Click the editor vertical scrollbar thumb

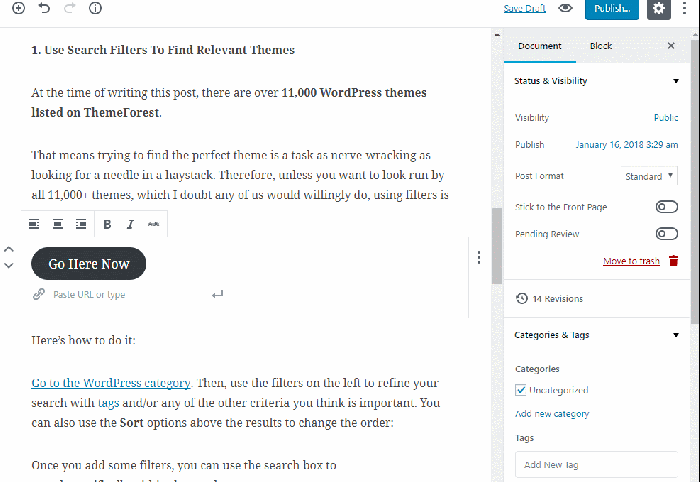(x=497, y=246)
